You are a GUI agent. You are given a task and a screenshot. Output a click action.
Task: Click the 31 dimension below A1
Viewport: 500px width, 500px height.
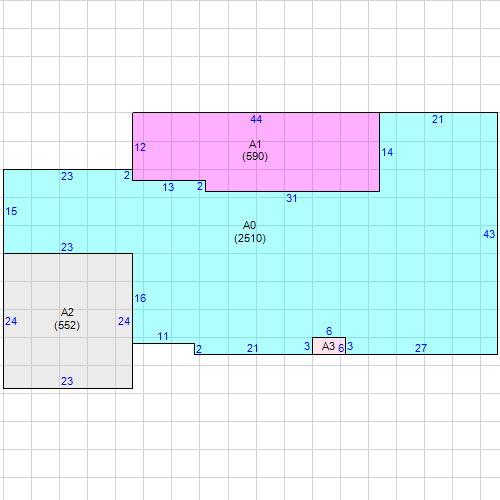click(291, 198)
